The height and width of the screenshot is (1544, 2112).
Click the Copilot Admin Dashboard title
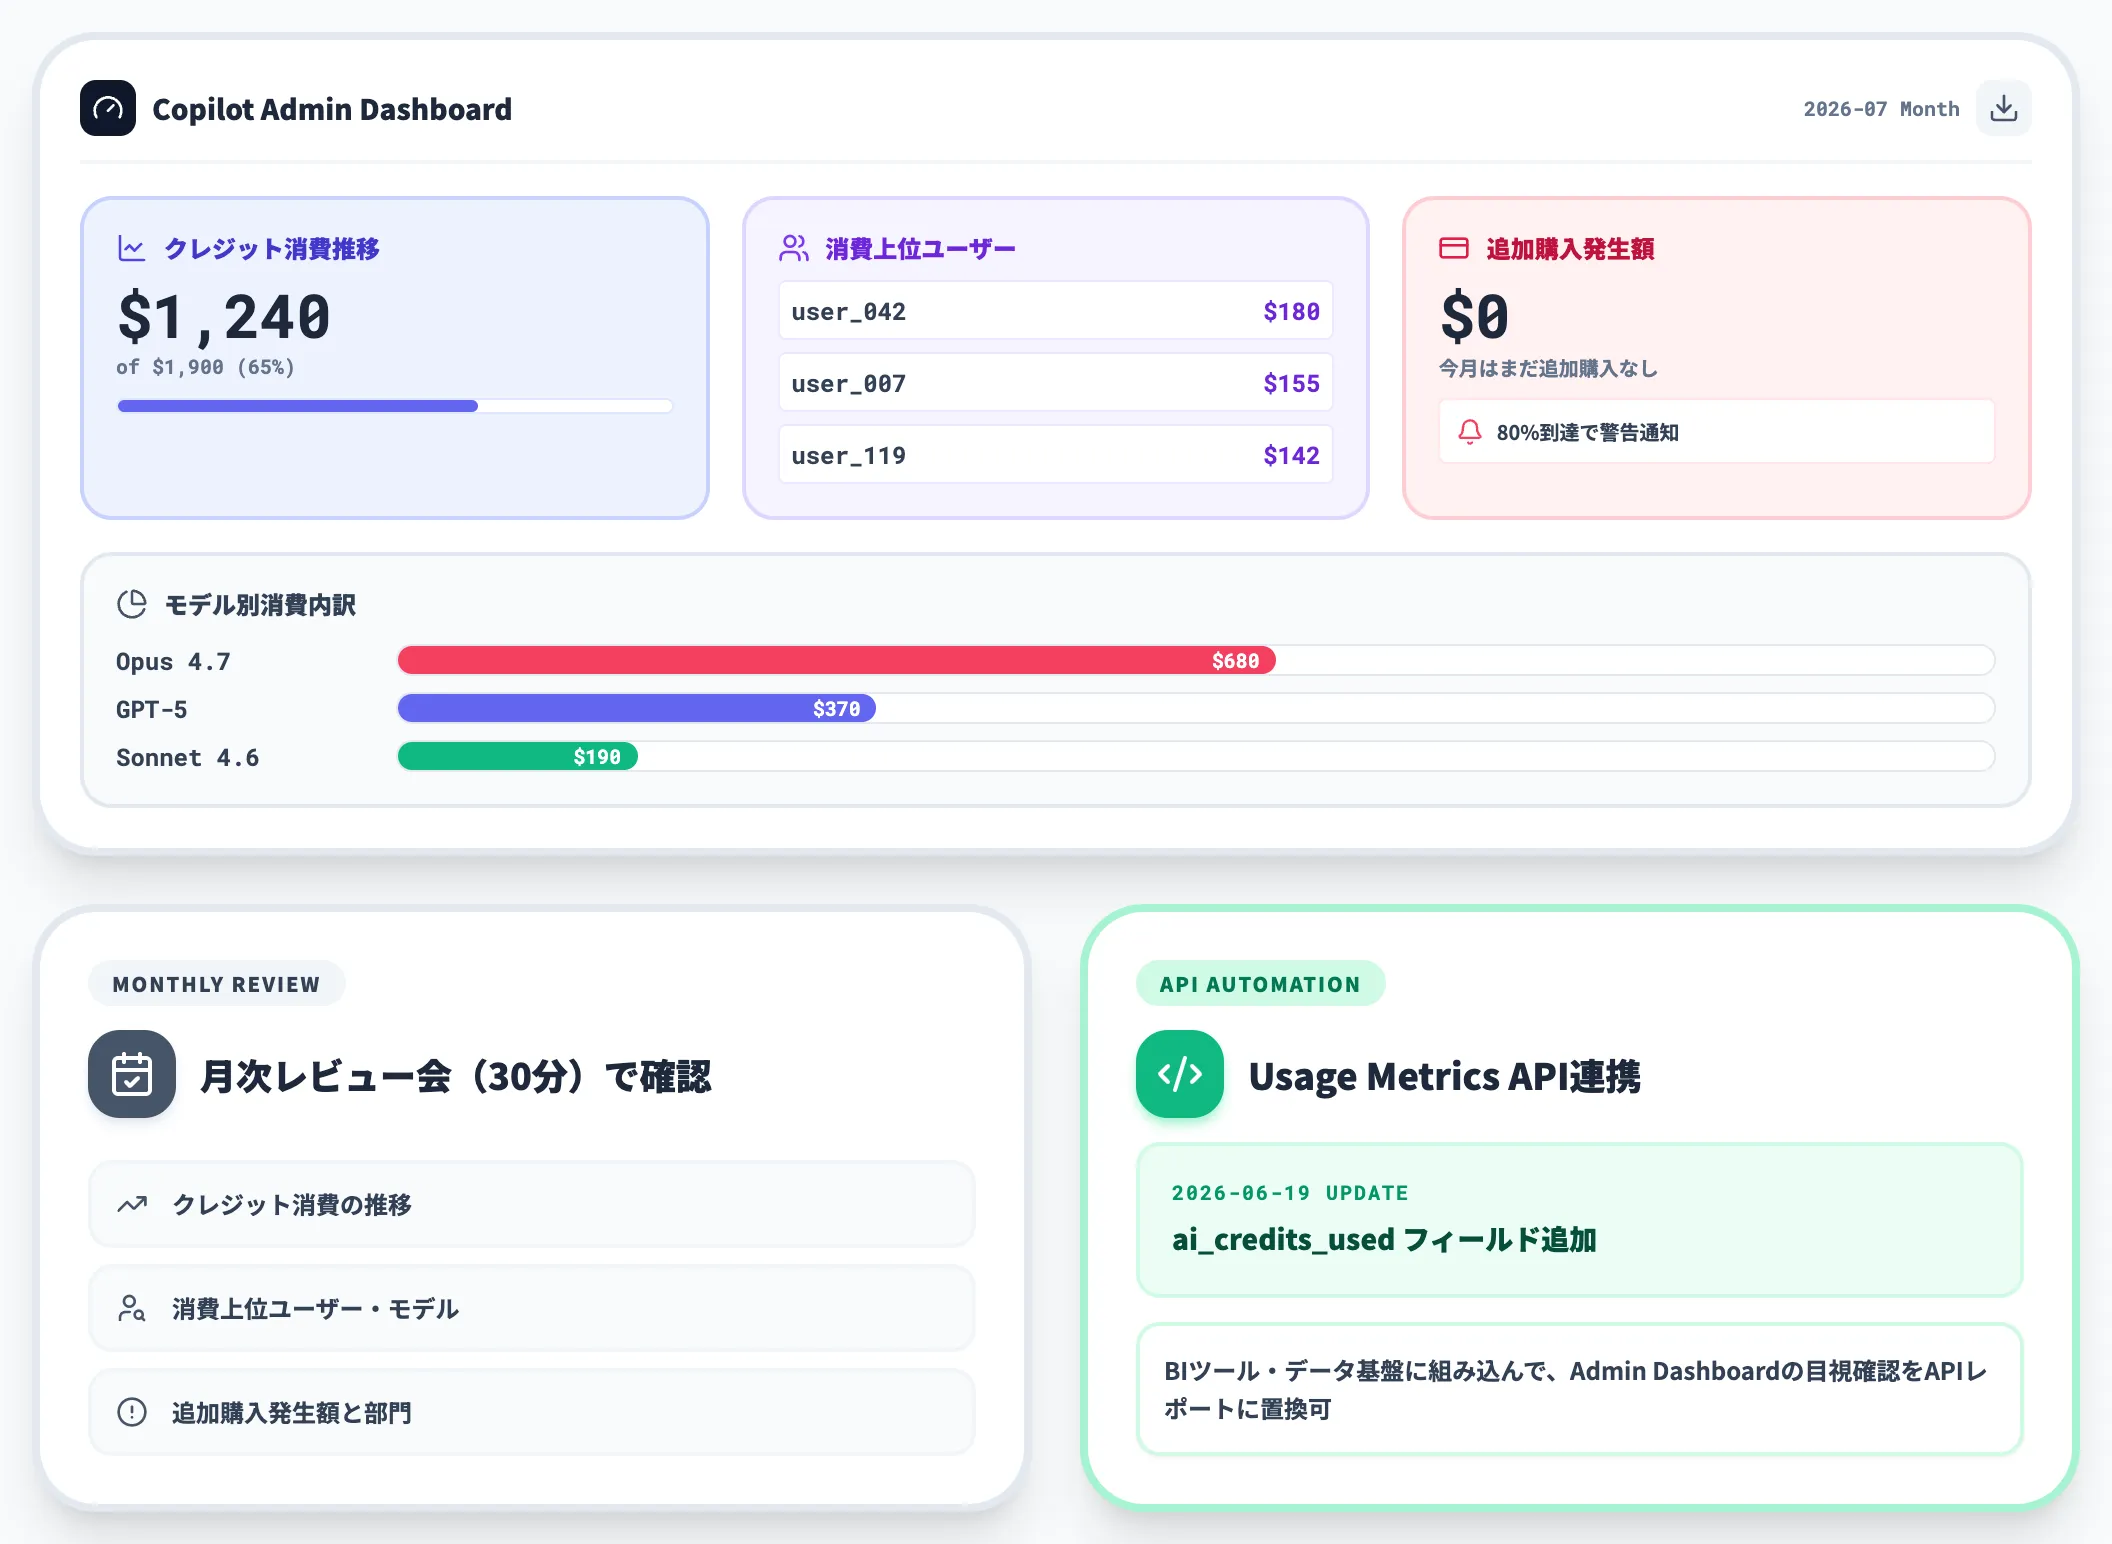[332, 109]
